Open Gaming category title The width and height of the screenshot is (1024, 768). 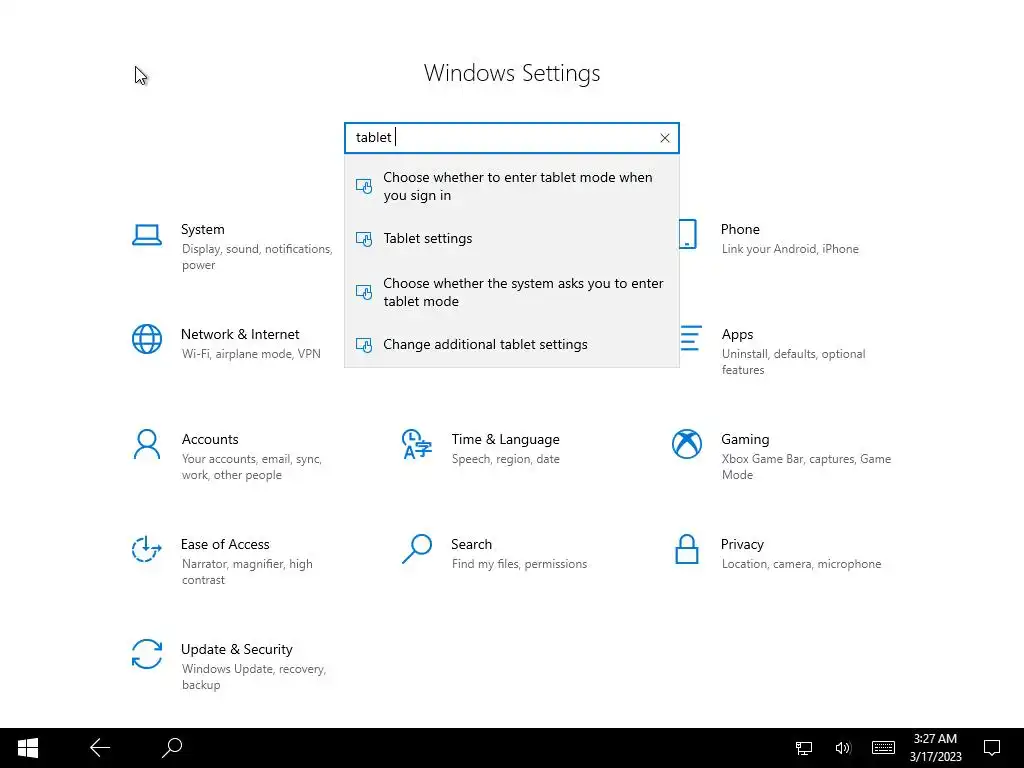pyautogui.click(x=745, y=440)
